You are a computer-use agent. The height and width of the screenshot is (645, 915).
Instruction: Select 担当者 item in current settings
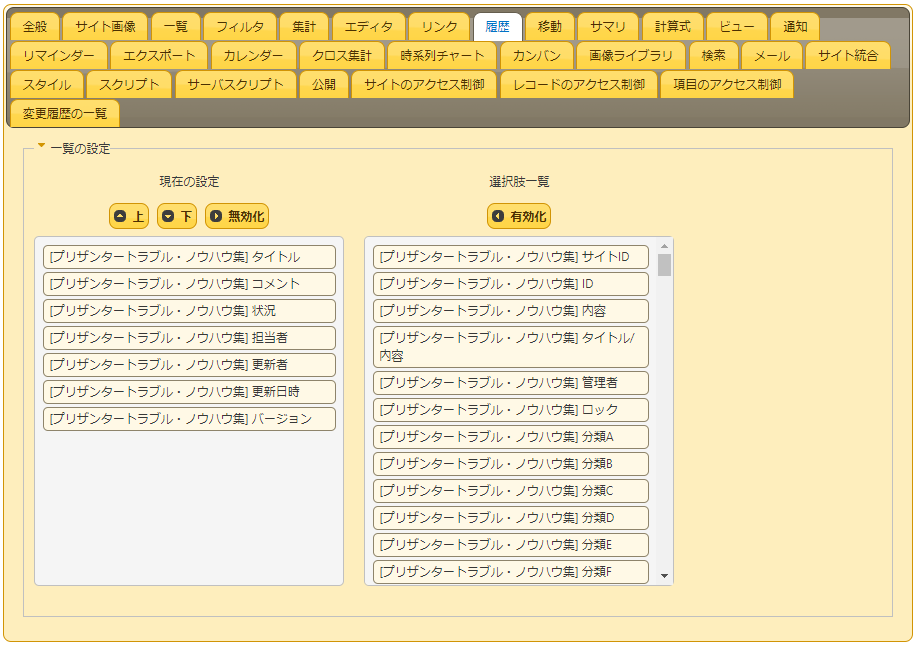tap(190, 338)
